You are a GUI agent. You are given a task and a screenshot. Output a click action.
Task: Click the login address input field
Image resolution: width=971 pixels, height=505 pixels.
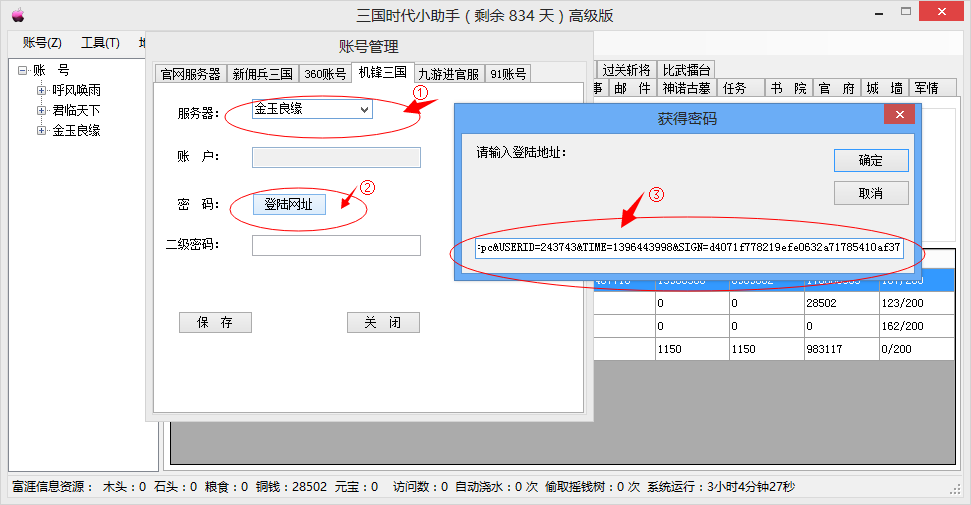pos(689,248)
